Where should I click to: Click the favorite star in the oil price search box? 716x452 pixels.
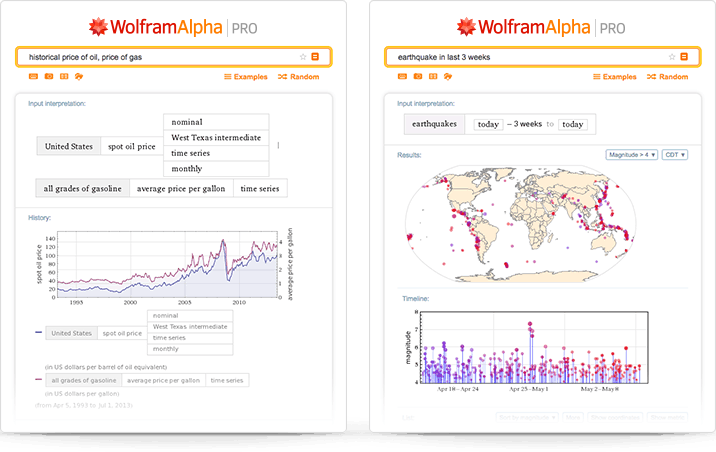[x=303, y=57]
